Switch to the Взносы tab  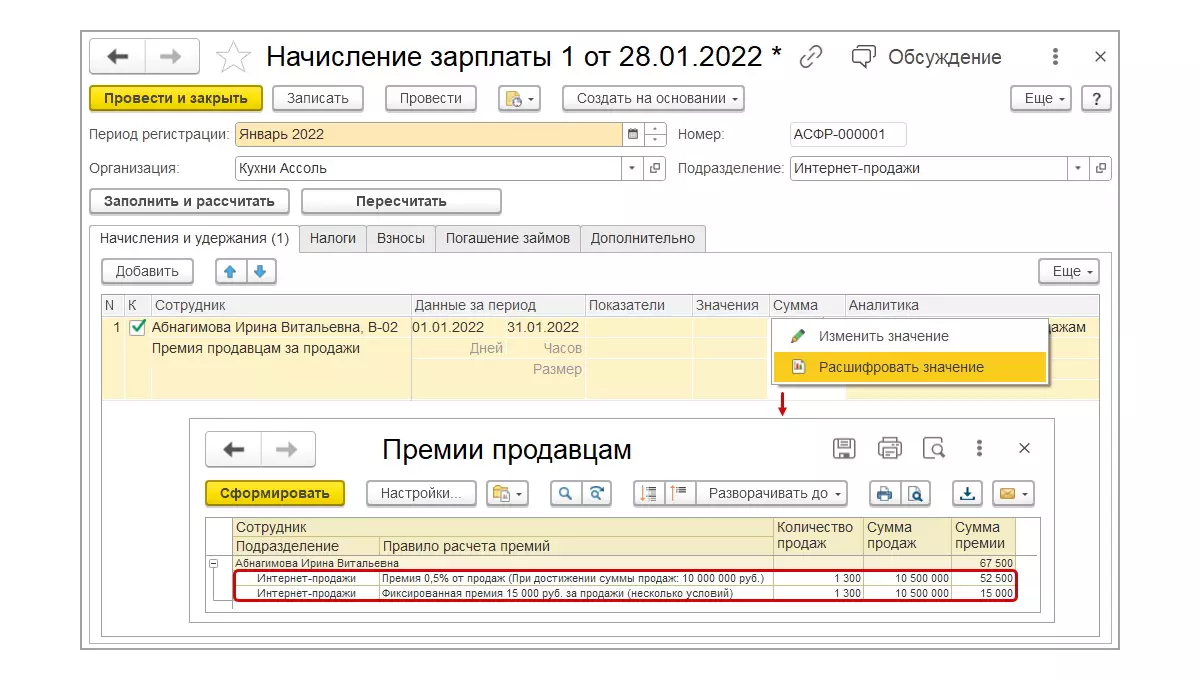click(401, 238)
